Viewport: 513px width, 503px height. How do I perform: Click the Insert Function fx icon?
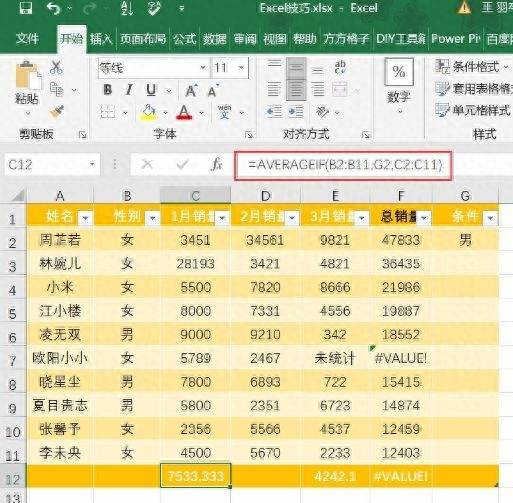coord(216,164)
